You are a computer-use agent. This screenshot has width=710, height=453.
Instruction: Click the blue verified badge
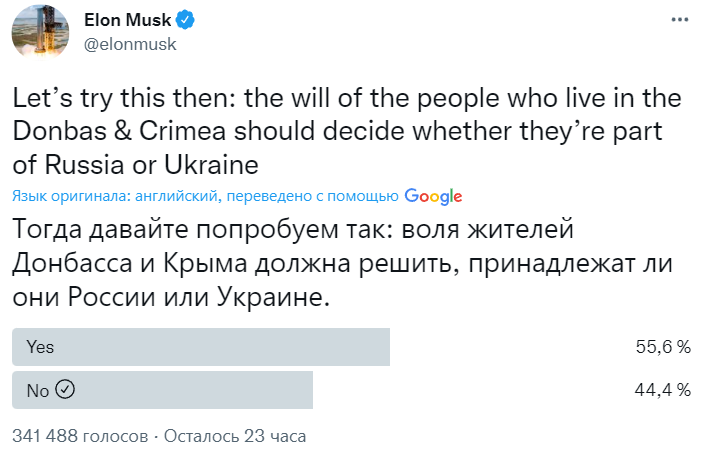(186, 19)
